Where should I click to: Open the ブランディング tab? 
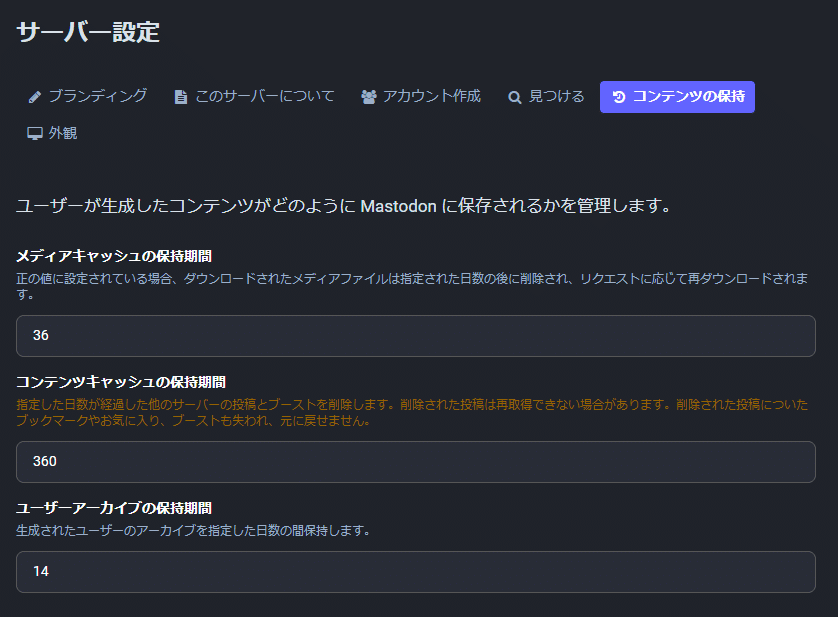(x=88, y=97)
